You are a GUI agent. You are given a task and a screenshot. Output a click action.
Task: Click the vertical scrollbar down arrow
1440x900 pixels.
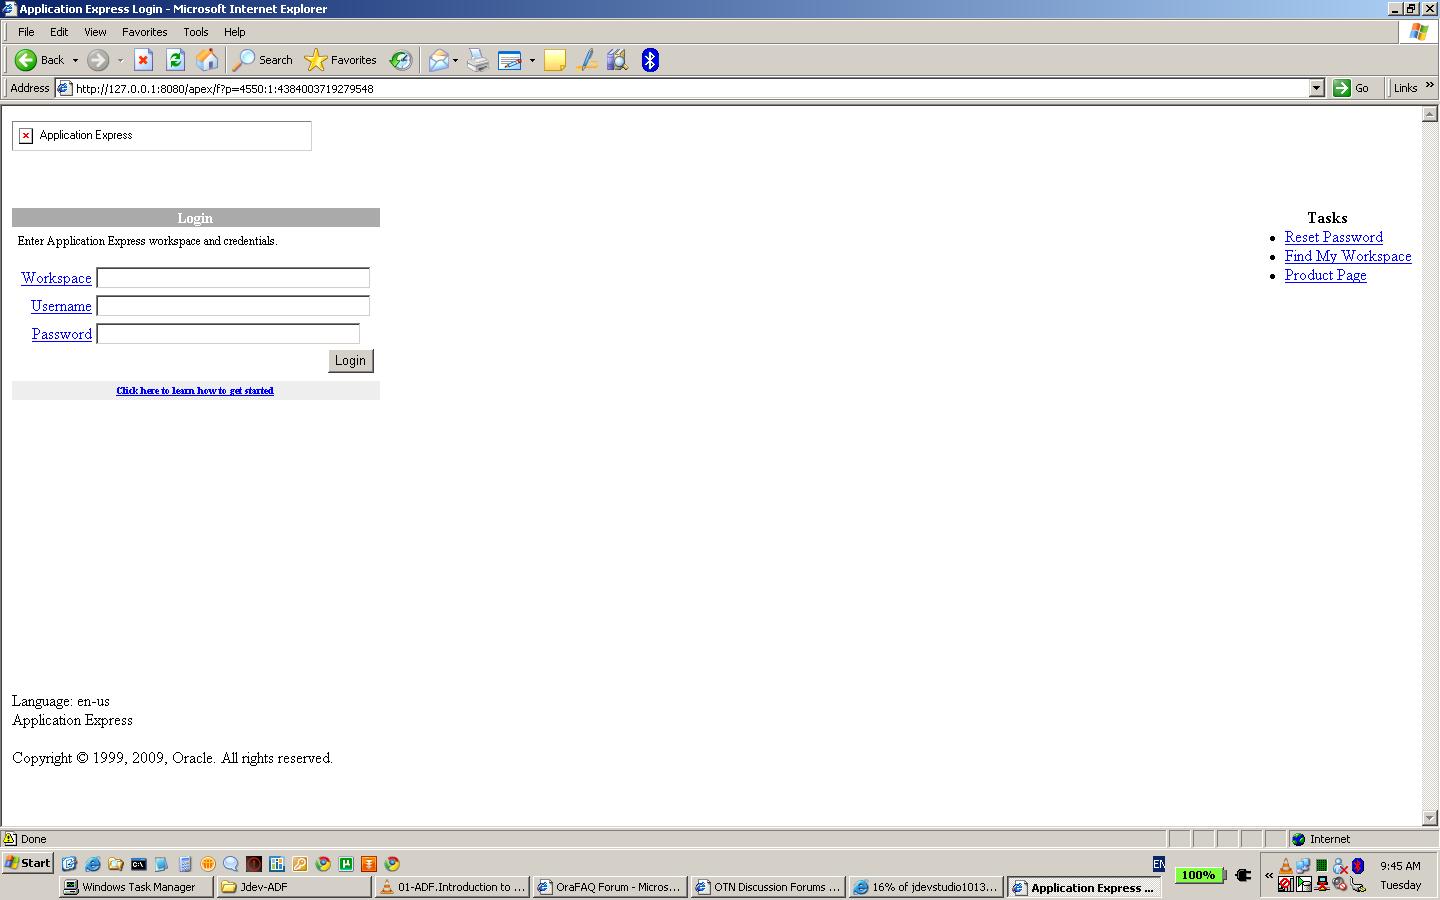coord(1430,818)
